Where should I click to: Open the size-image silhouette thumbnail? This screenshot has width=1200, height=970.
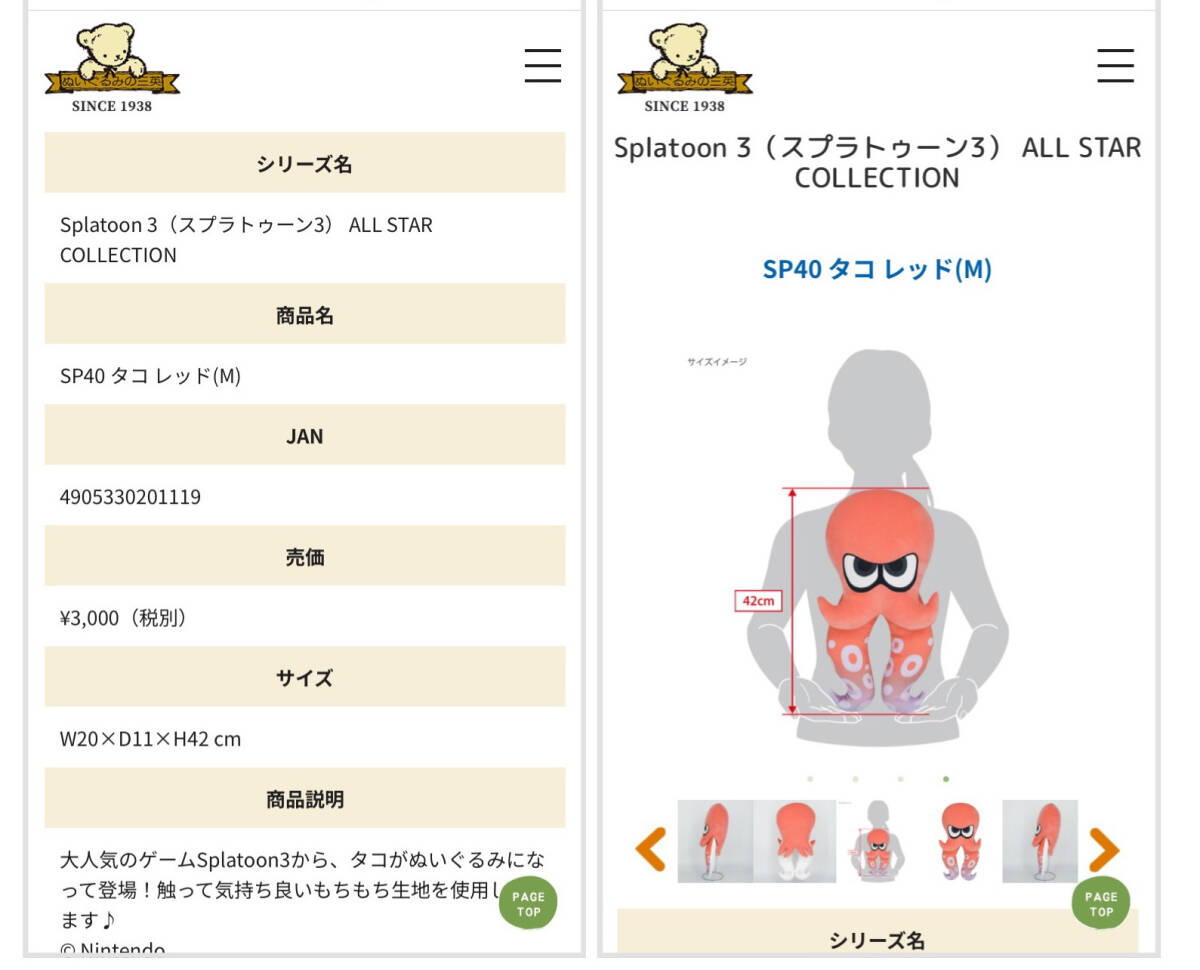877,841
